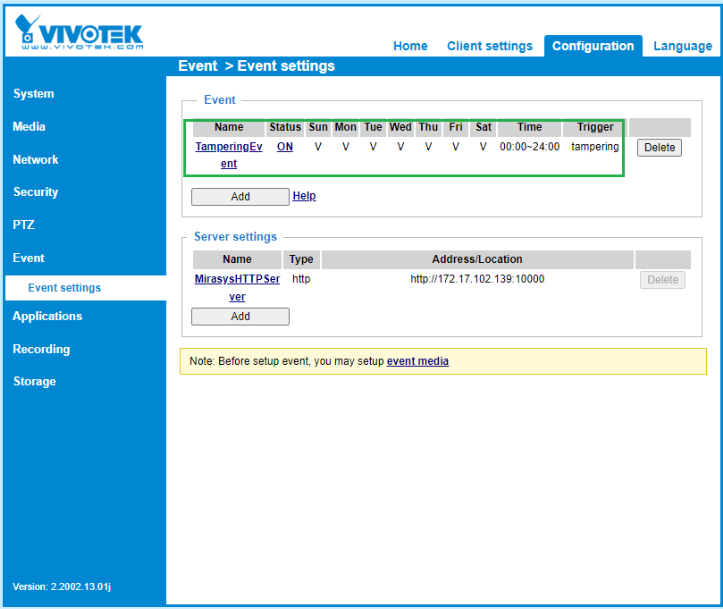Click the VIVOTEK logo
Viewport: 723px width, 609px height.
[x=80, y=31]
